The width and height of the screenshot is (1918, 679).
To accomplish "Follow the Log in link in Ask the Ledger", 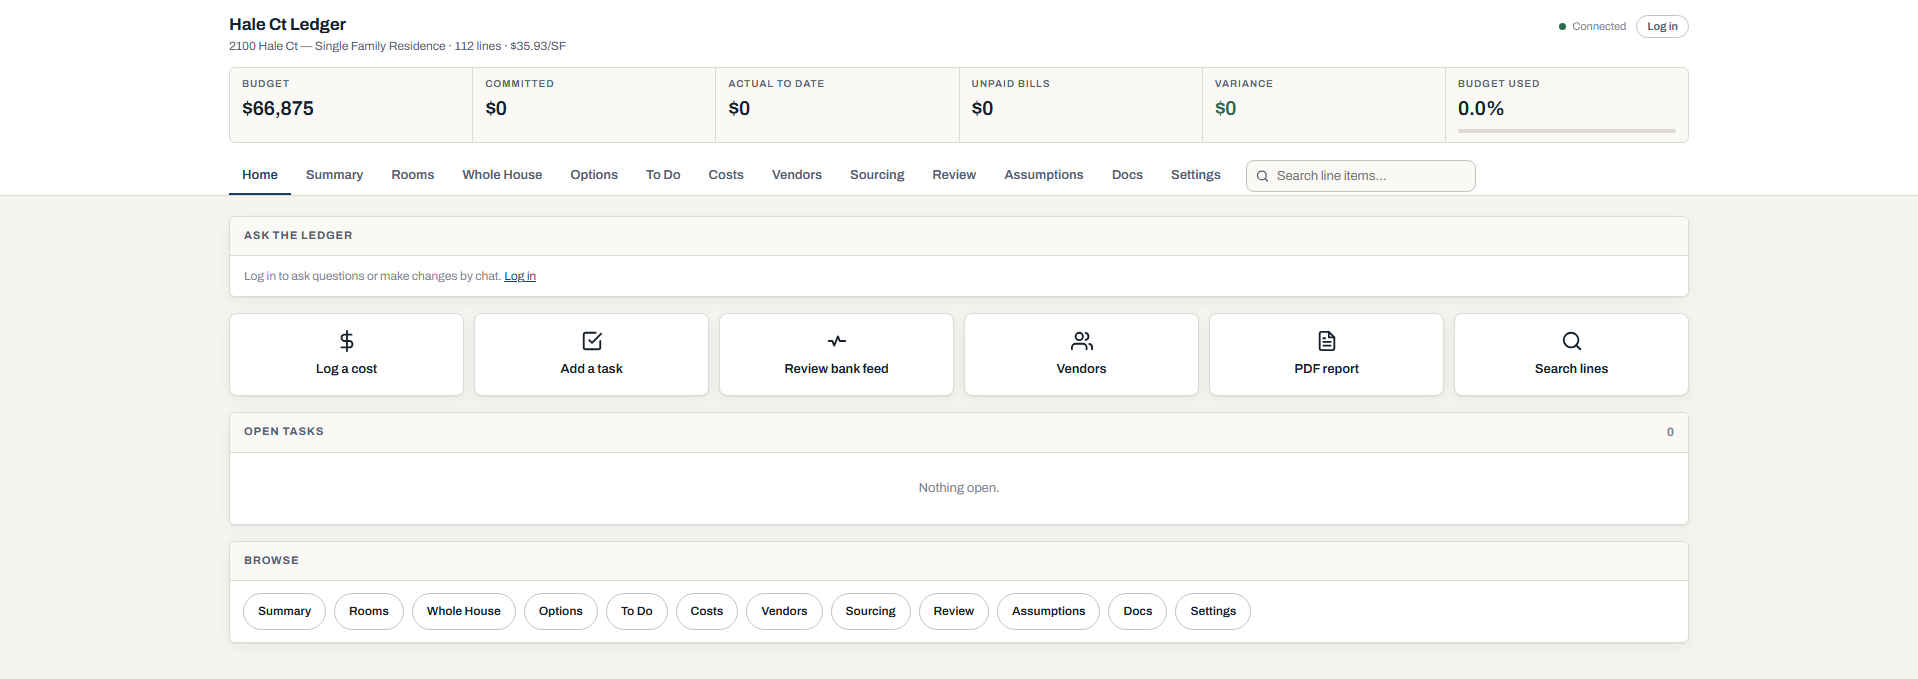I will 520,276.
